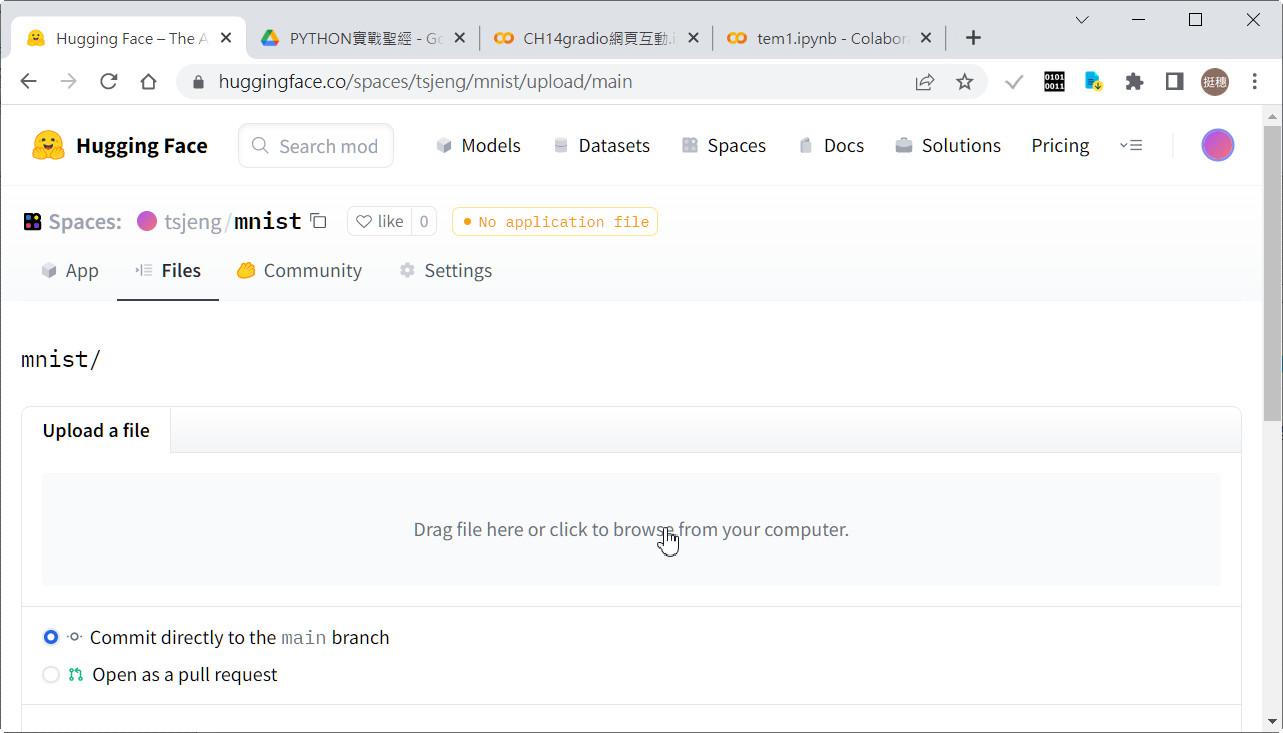1283x733 pixels.
Task: Select 'Commit directly to the main branch'
Action: [x=51, y=637]
